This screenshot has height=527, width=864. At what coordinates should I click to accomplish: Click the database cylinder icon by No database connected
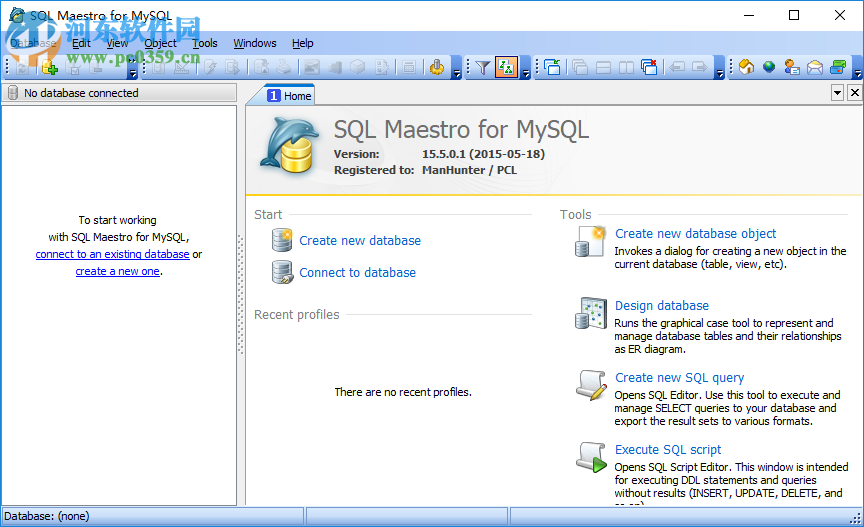point(13,93)
